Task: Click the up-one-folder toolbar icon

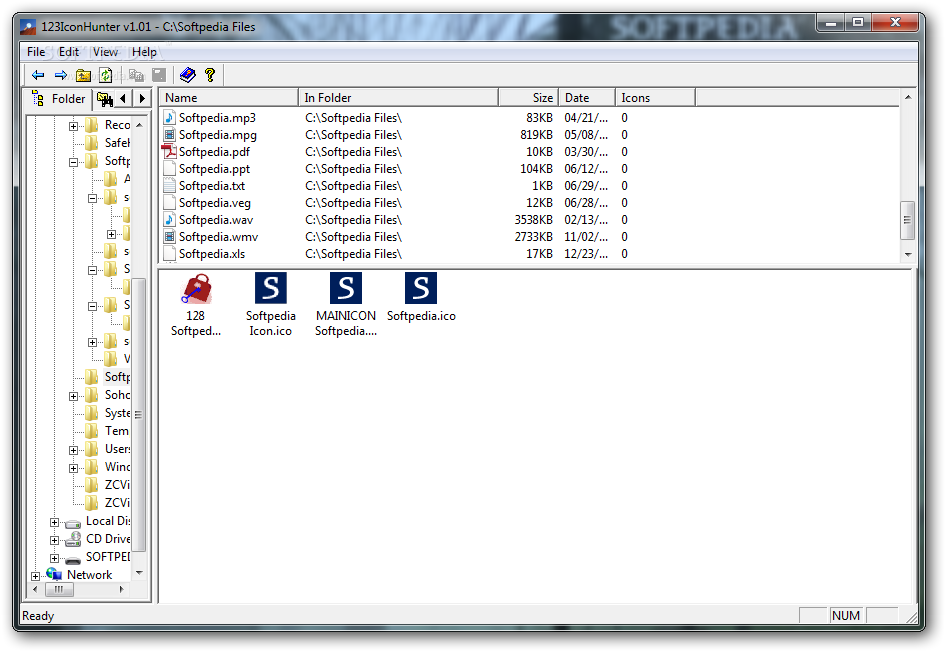Action: (83, 75)
